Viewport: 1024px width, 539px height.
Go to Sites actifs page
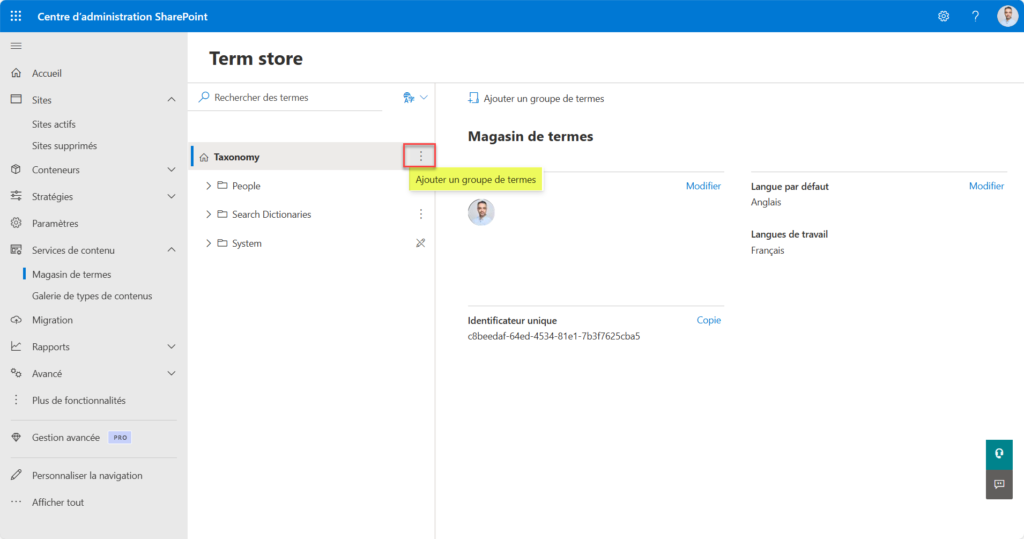pyautogui.click(x=54, y=124)
